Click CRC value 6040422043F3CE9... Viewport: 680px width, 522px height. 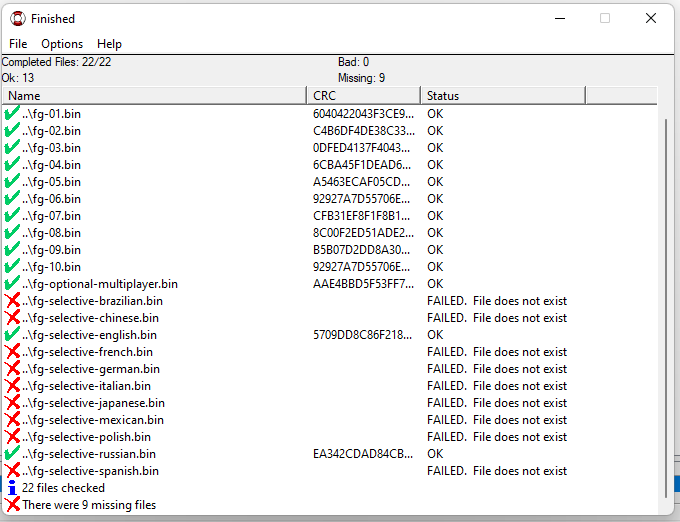point(363,114)
